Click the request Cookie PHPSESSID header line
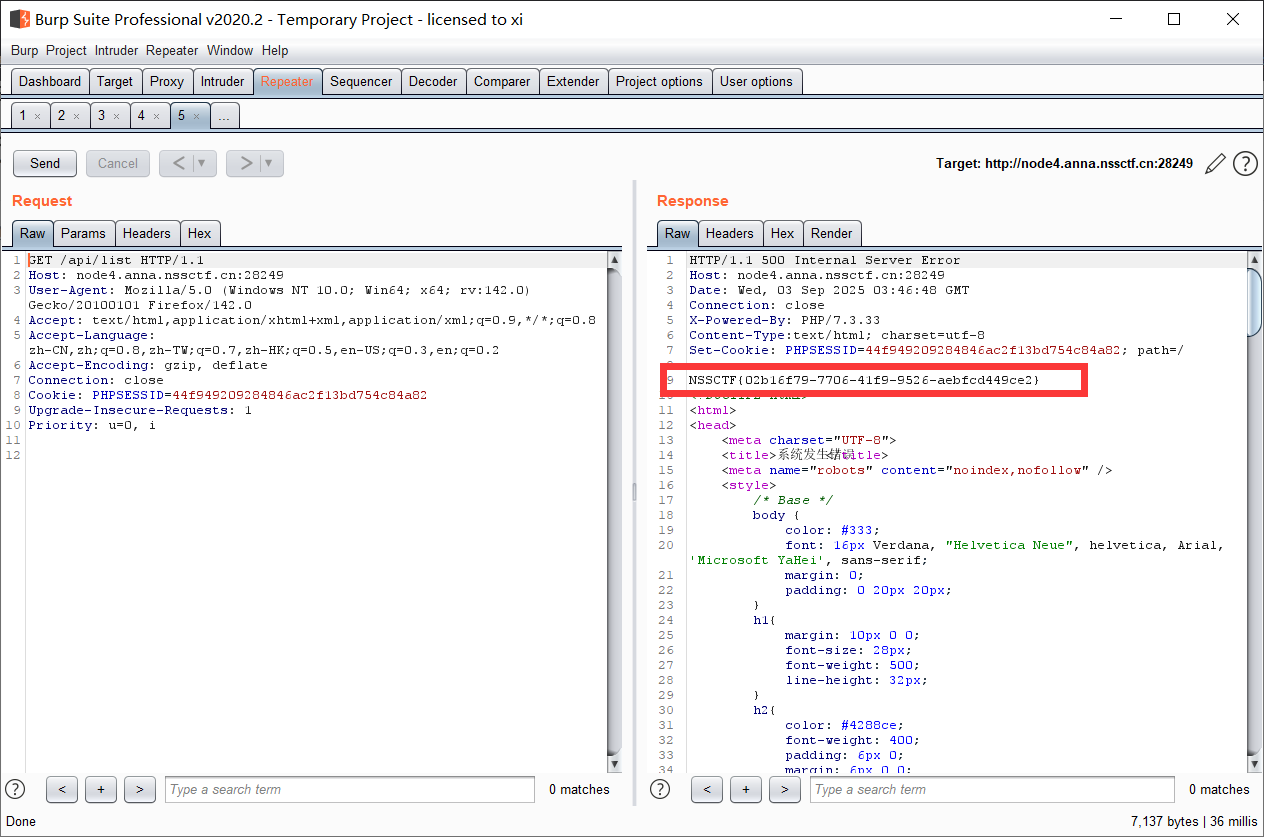 227,395
